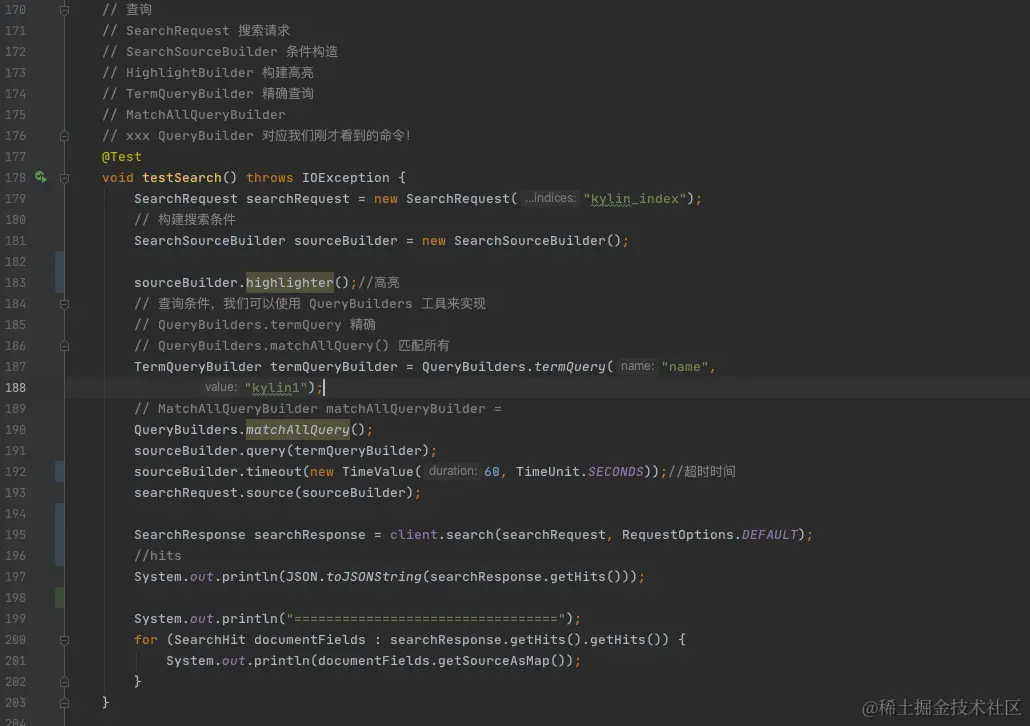Click the change marker beside line 192
Screen dimensions: 1030x726
coord(60,472)
